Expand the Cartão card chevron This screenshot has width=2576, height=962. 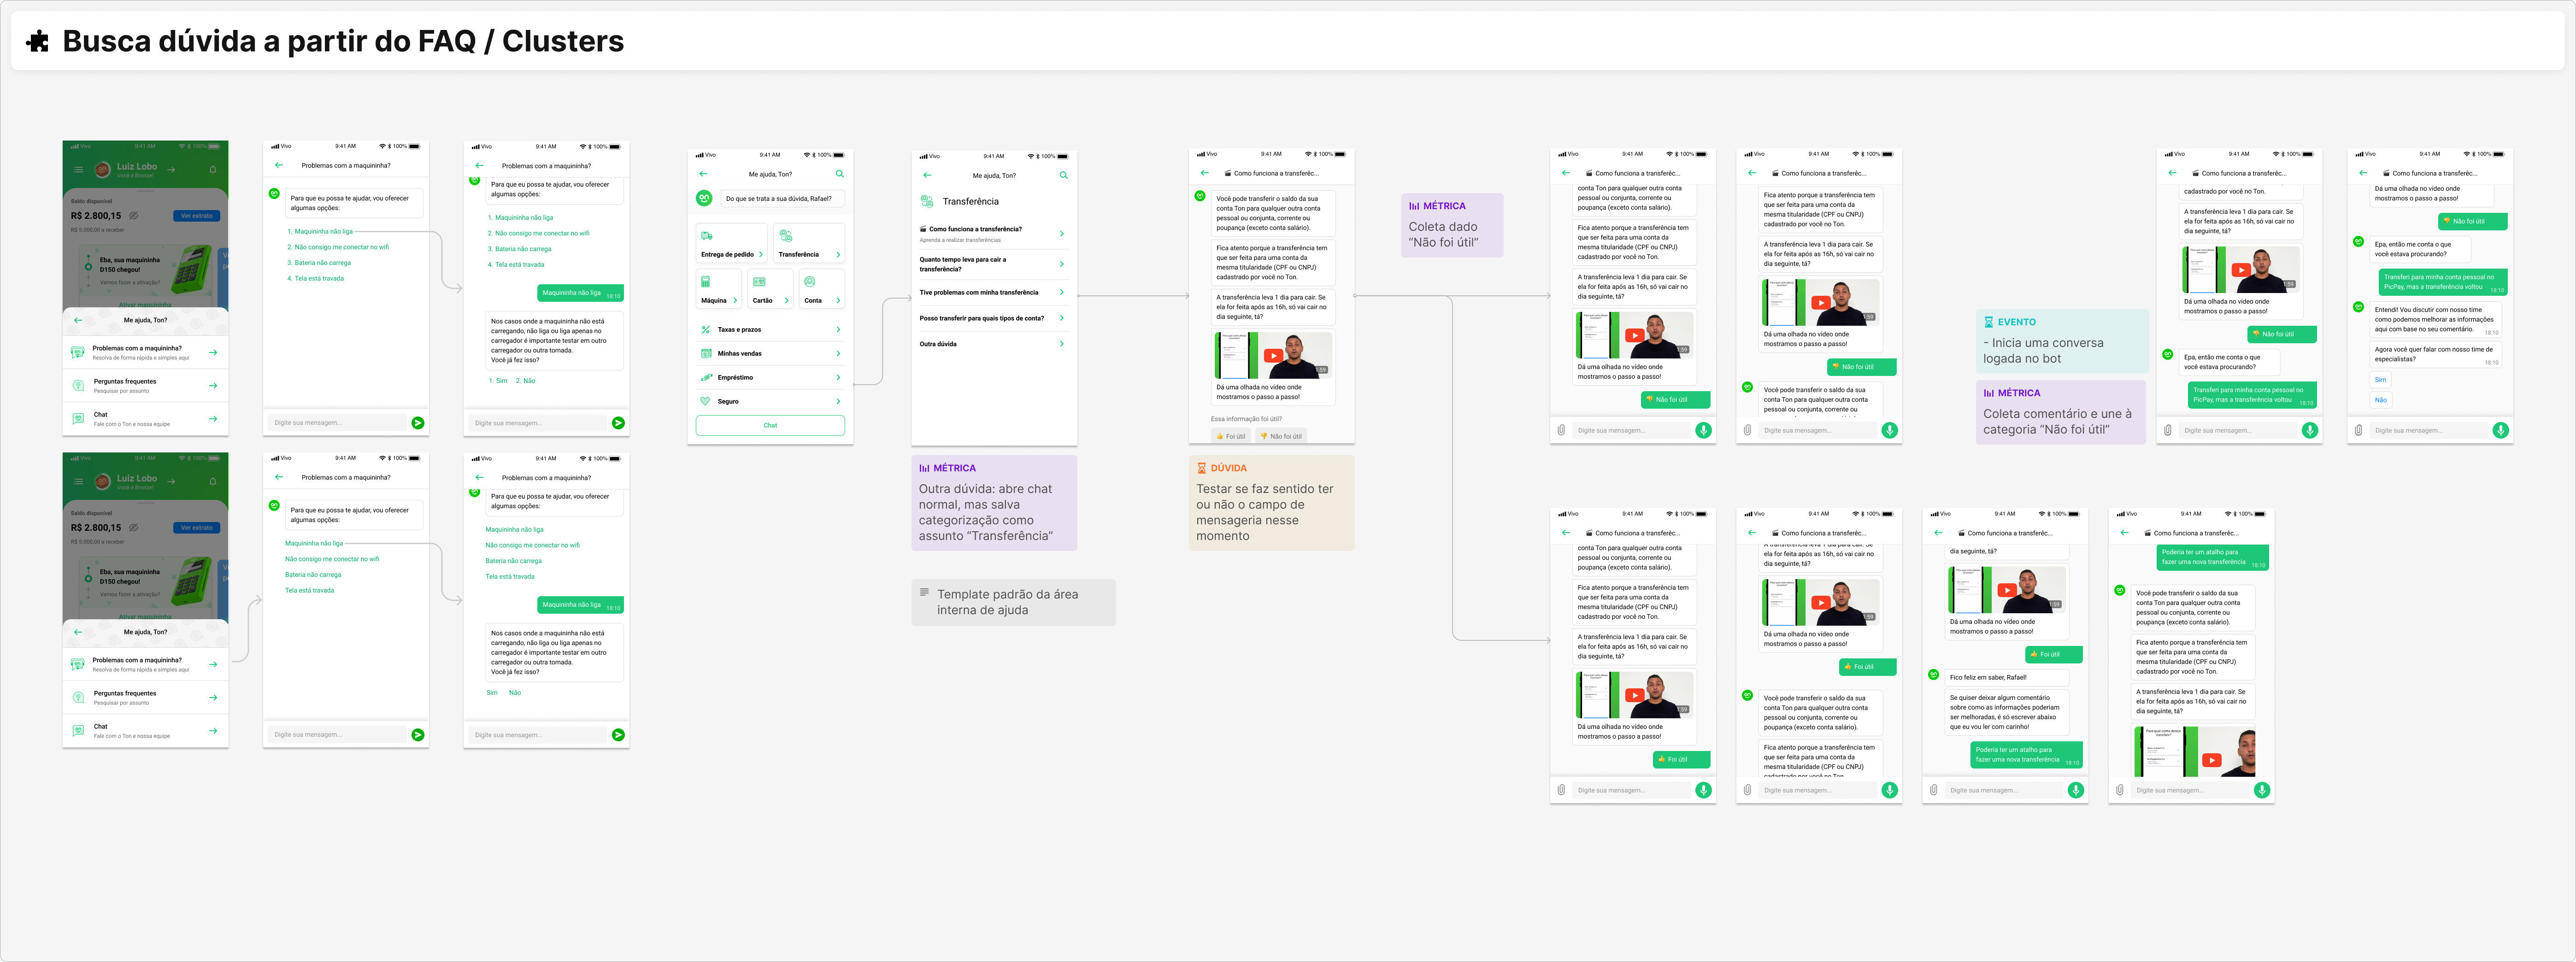787,300
